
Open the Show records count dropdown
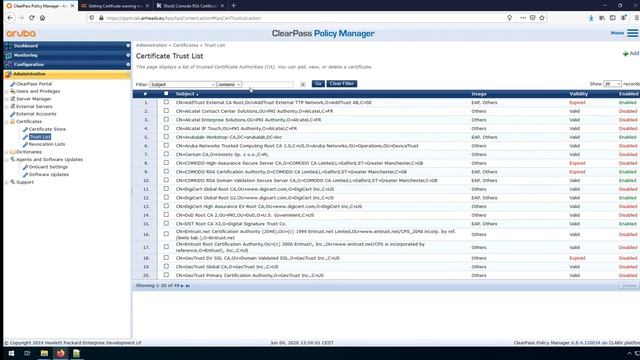(x=612, y=84)
